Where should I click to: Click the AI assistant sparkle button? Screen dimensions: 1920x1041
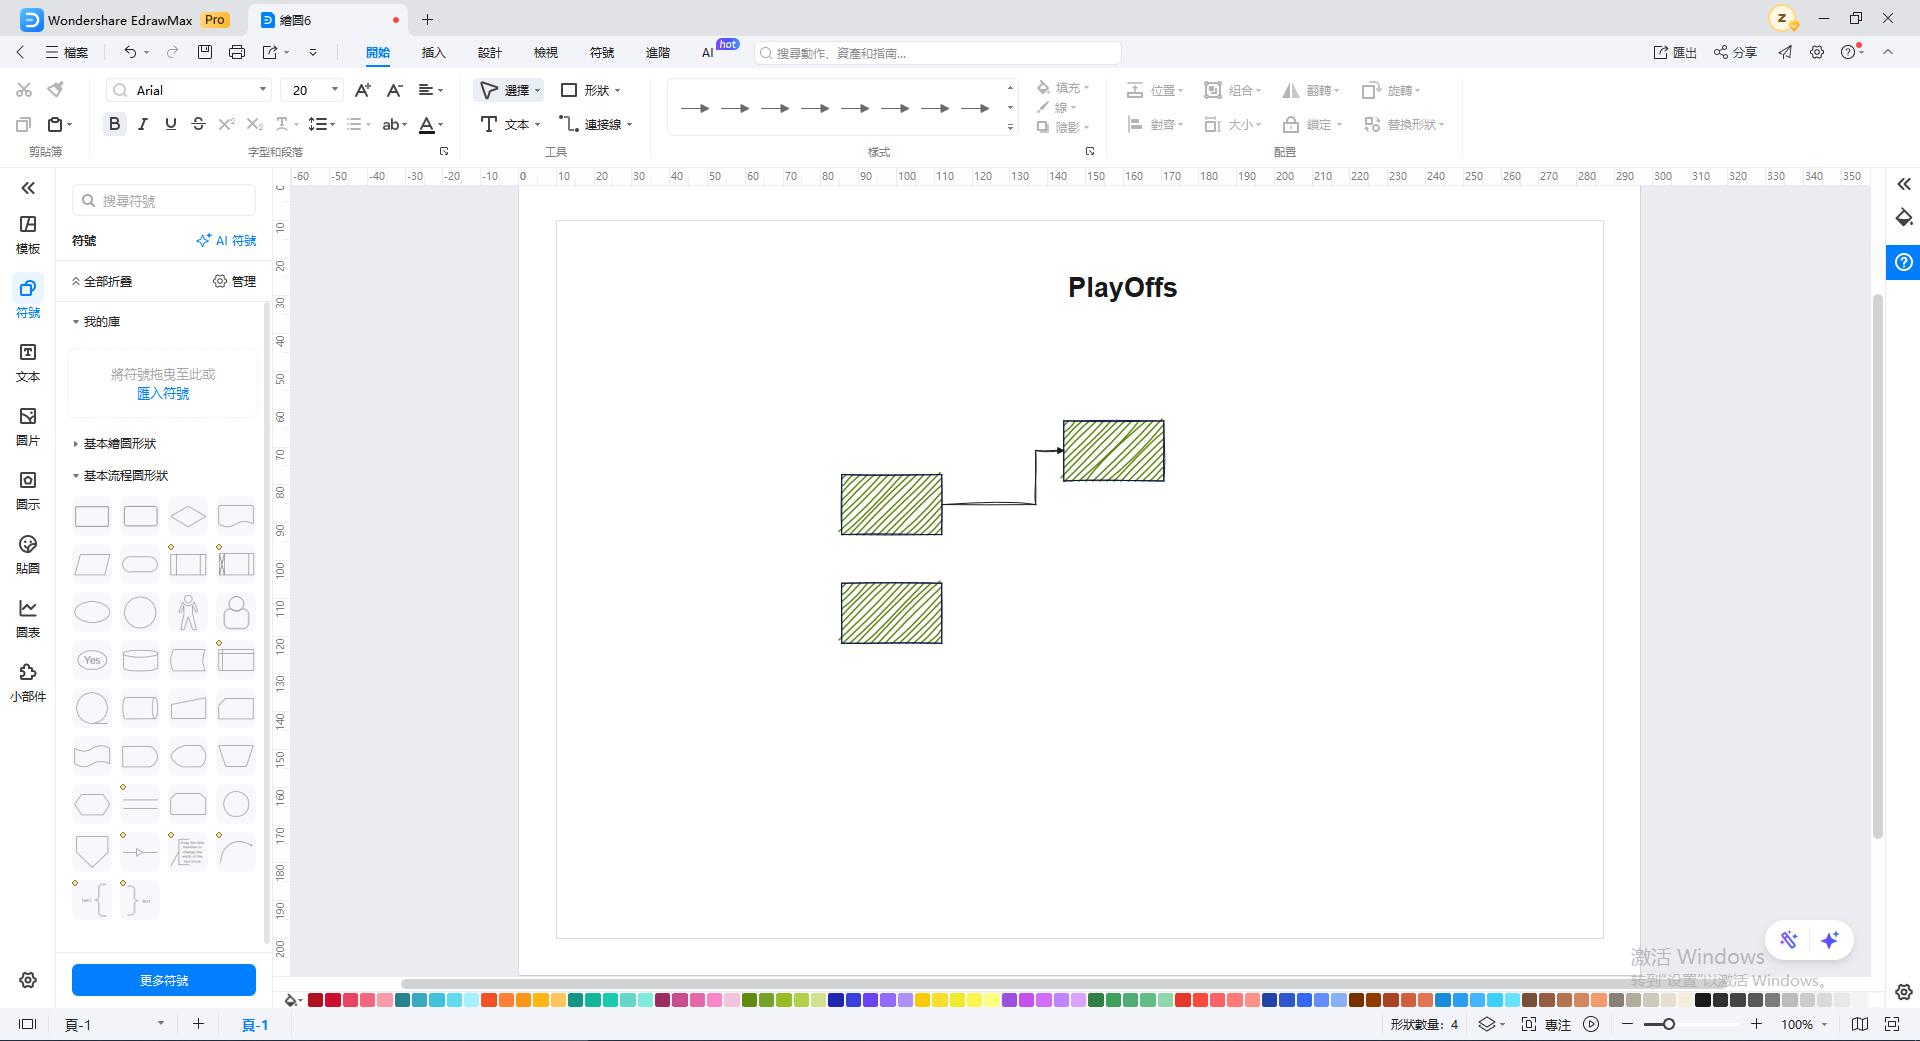[x=1830, y=940]
